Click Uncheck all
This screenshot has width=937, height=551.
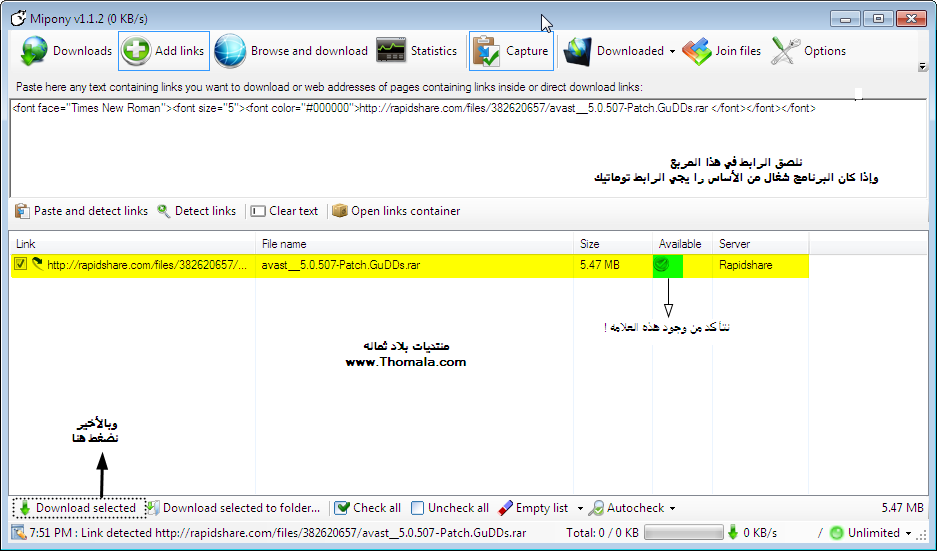point(450,508)
